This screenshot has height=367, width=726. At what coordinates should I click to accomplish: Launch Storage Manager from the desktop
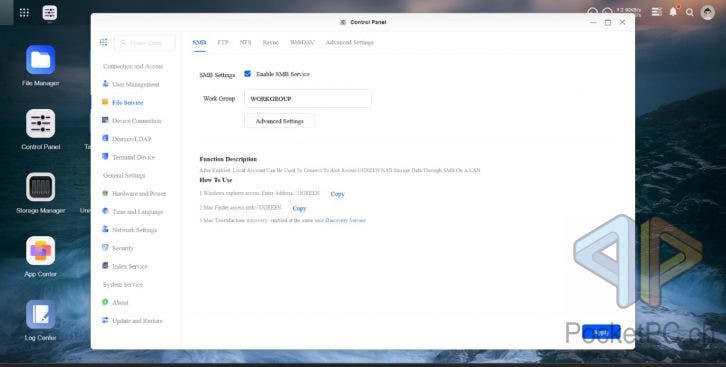pos(41,187)
